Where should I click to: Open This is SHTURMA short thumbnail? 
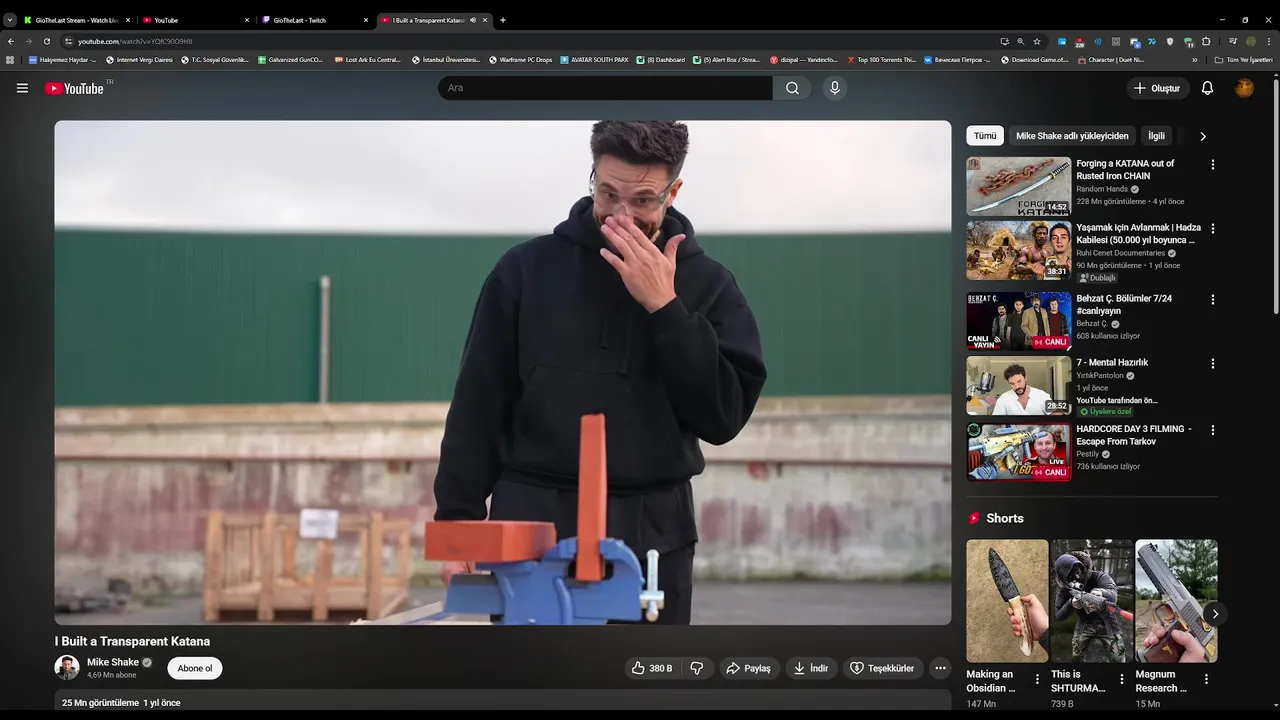click(1092, 601)
